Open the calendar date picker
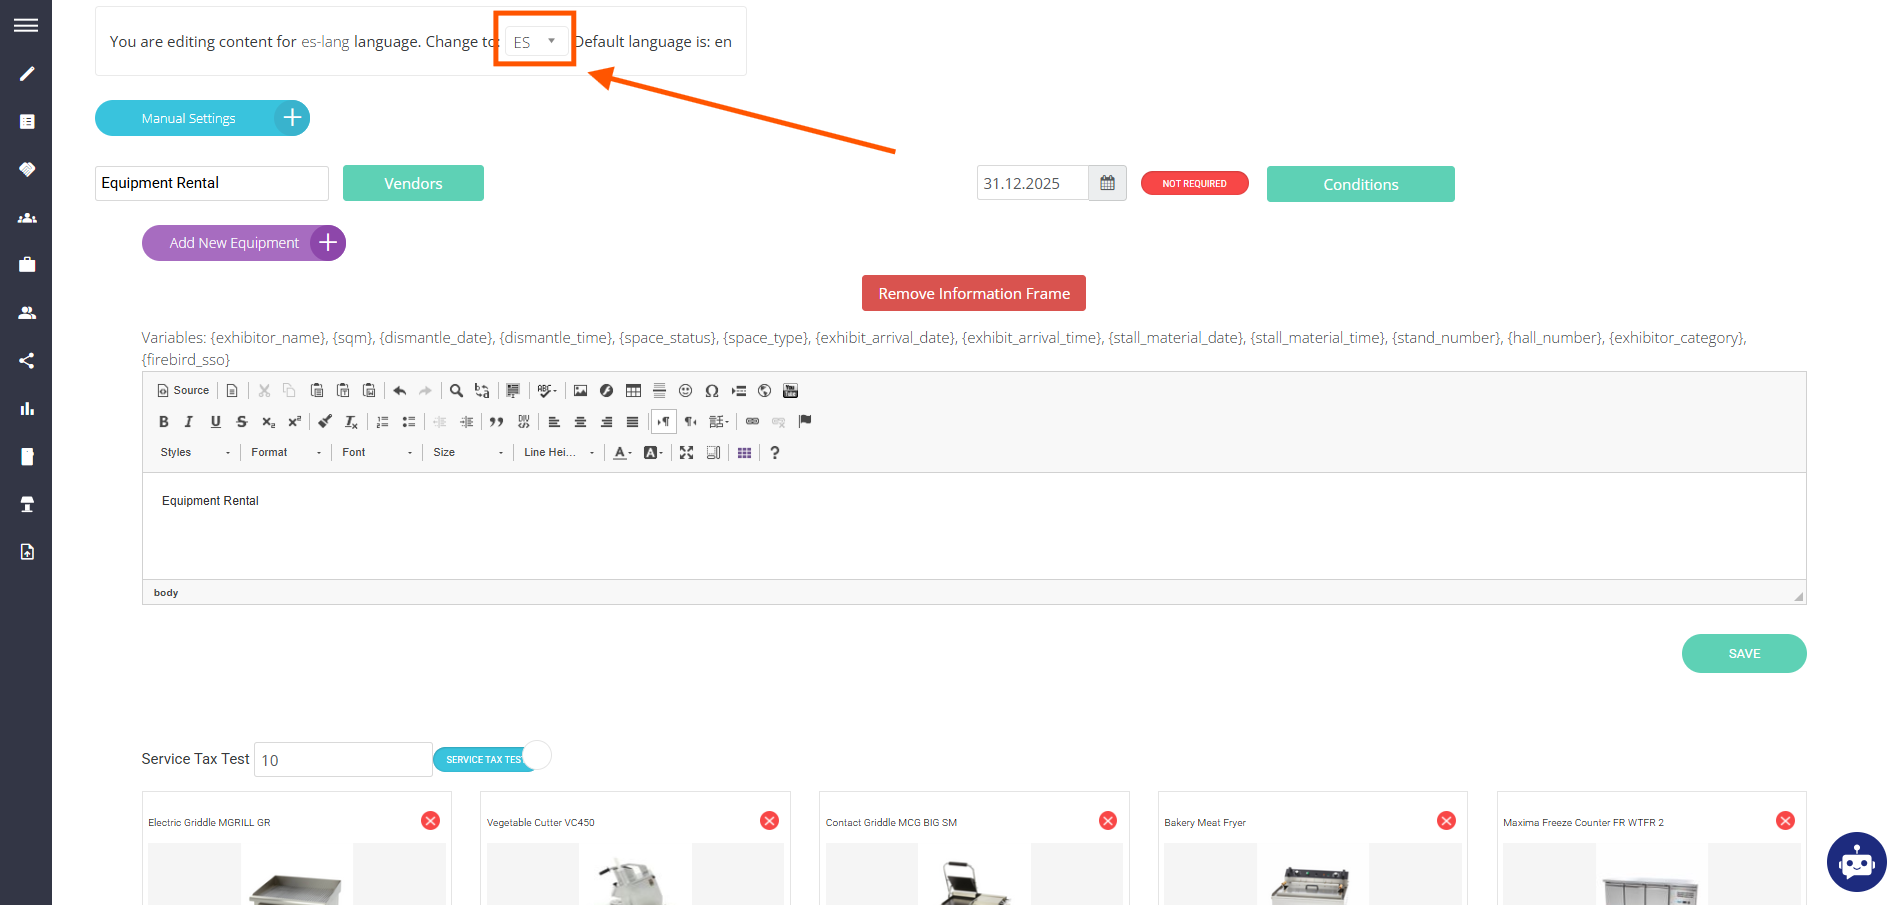The image size is (1898, 905). 1107,183
